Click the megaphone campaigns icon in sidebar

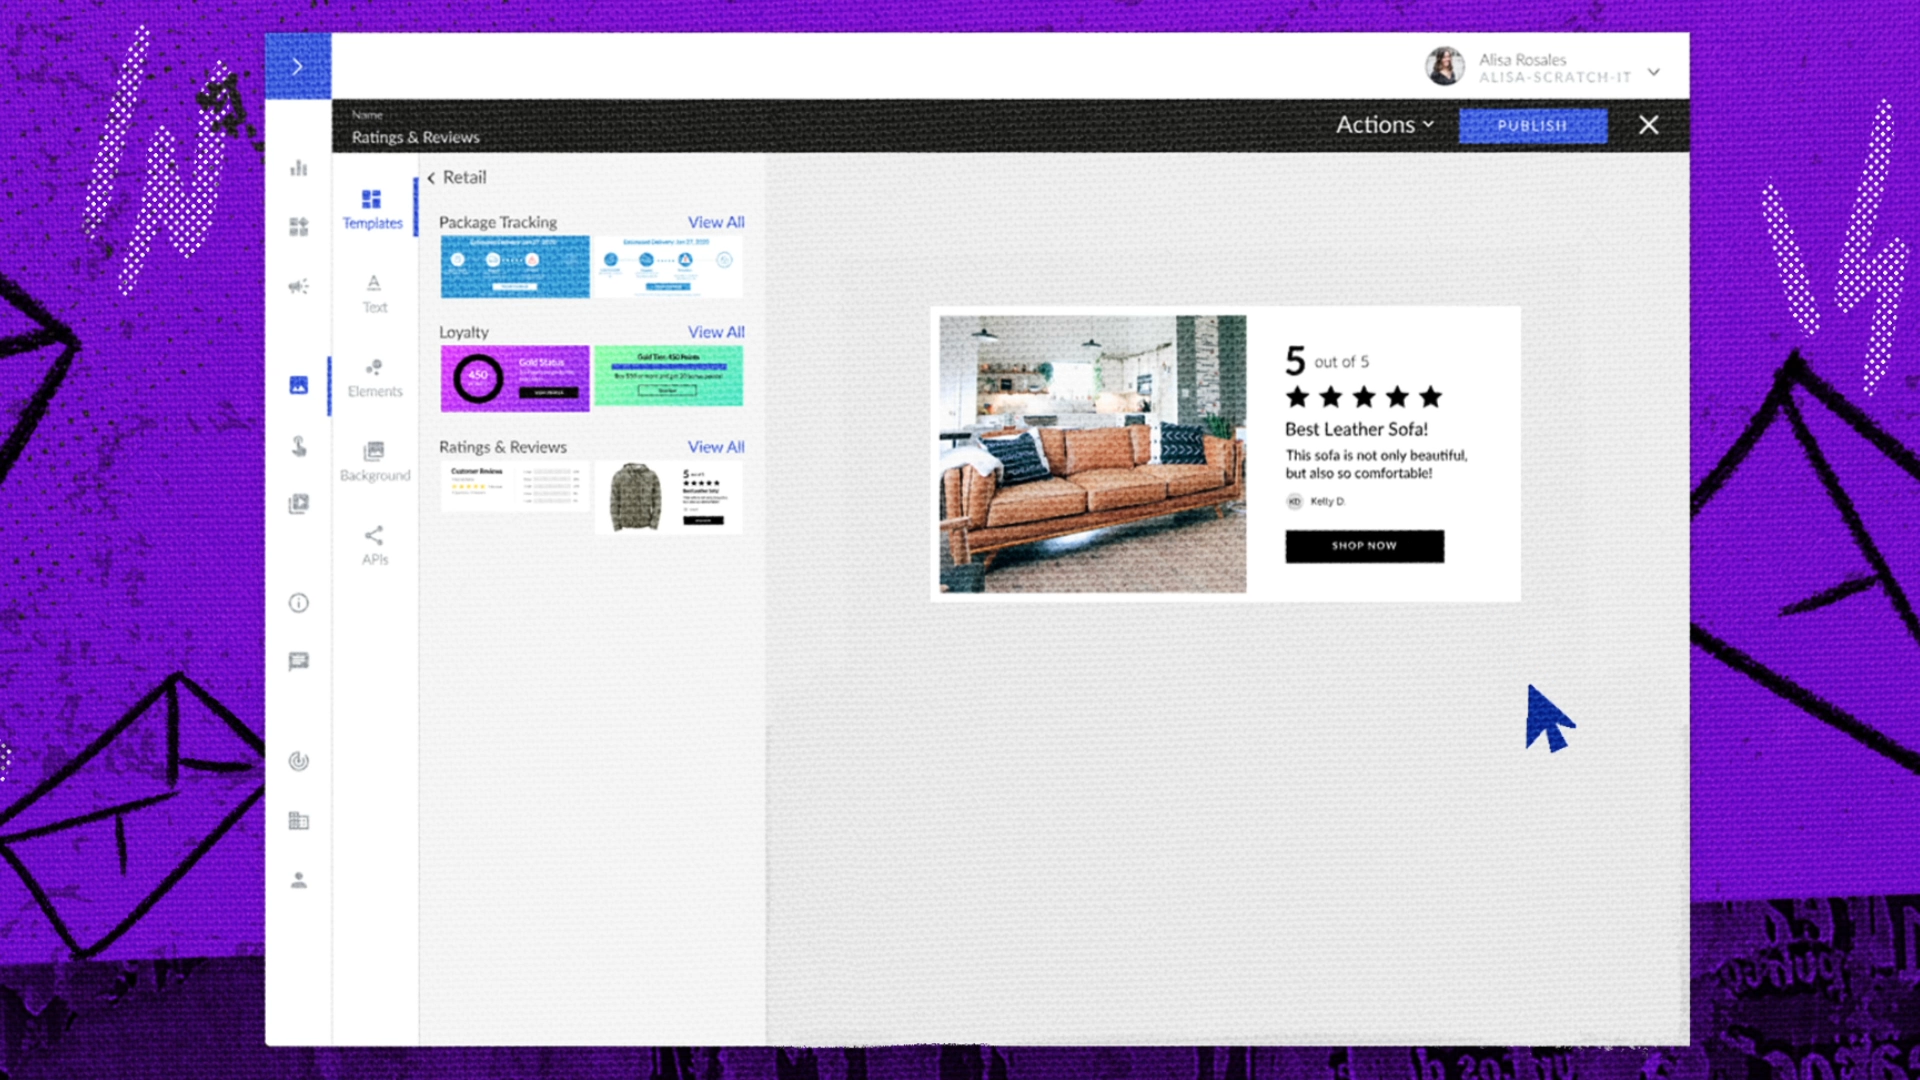click(298, 287)
